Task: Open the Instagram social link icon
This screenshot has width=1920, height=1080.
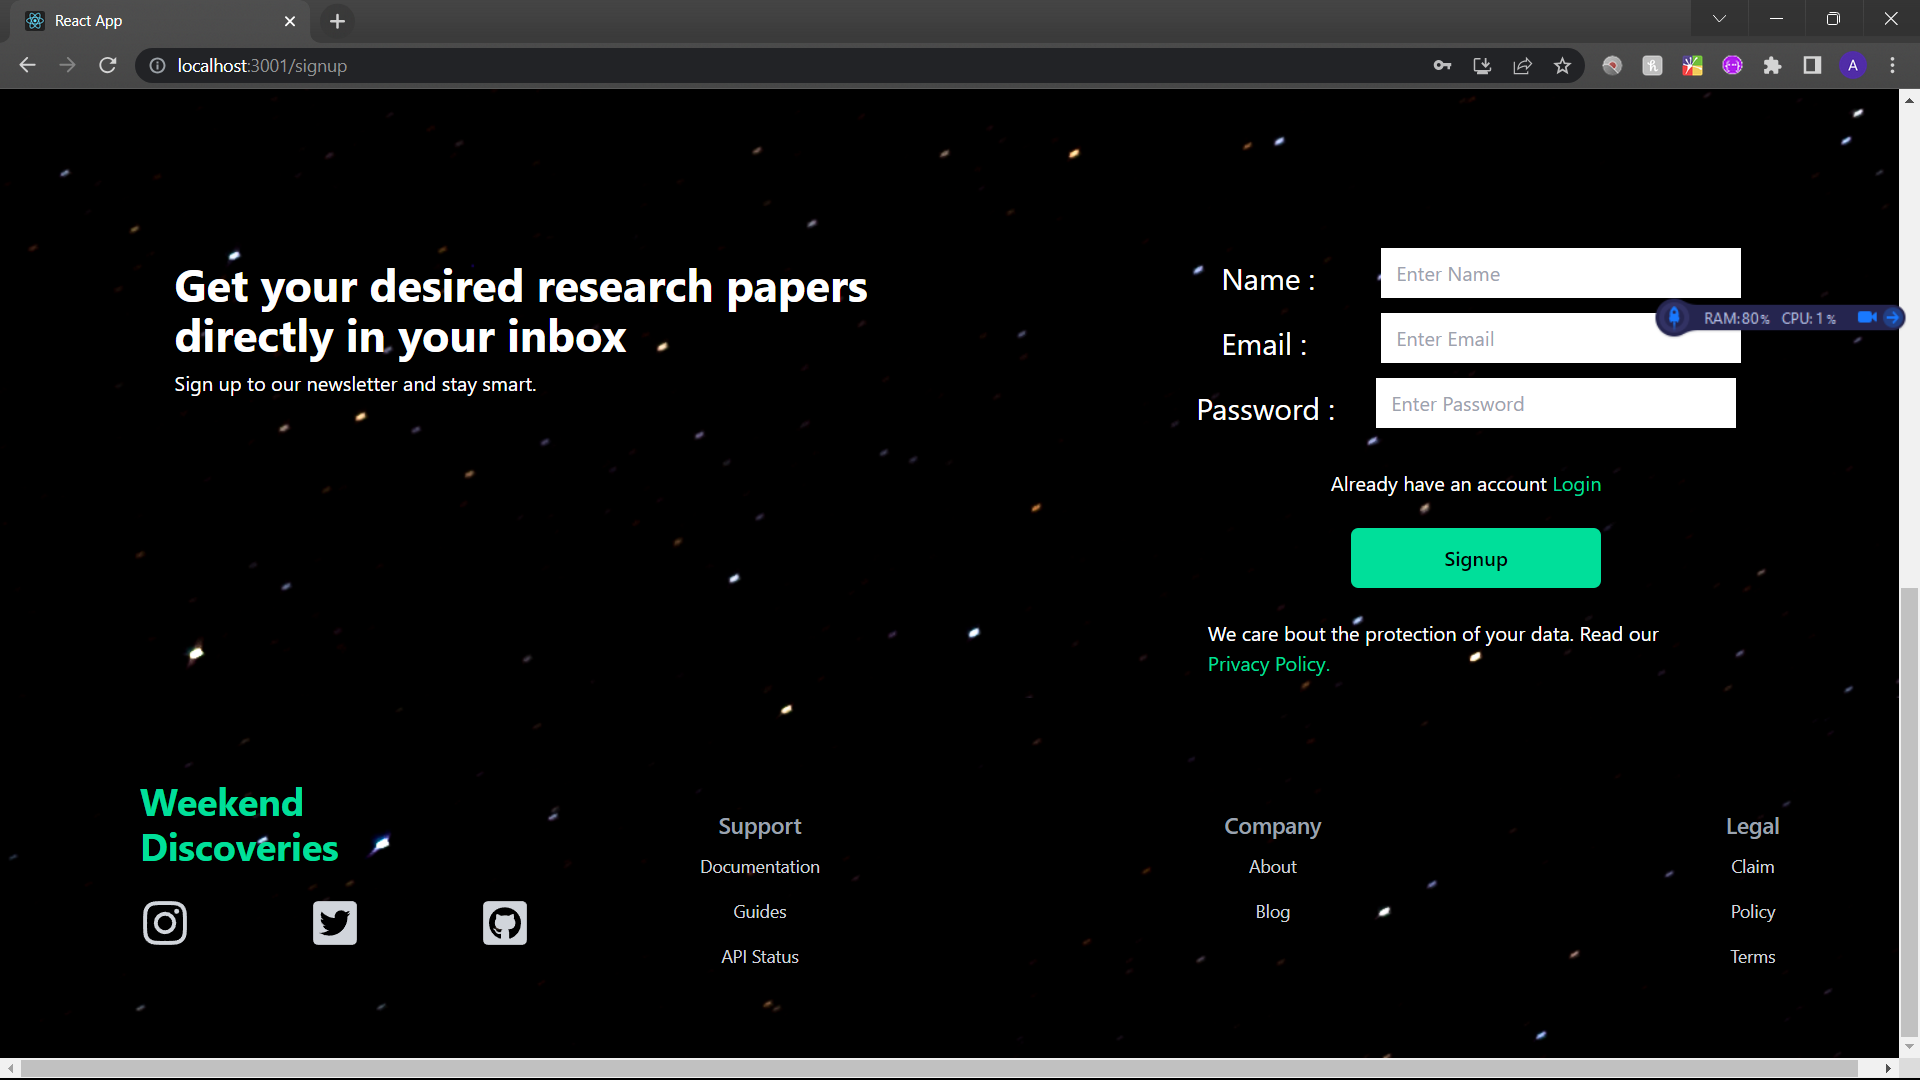Action: coord(165,922)
